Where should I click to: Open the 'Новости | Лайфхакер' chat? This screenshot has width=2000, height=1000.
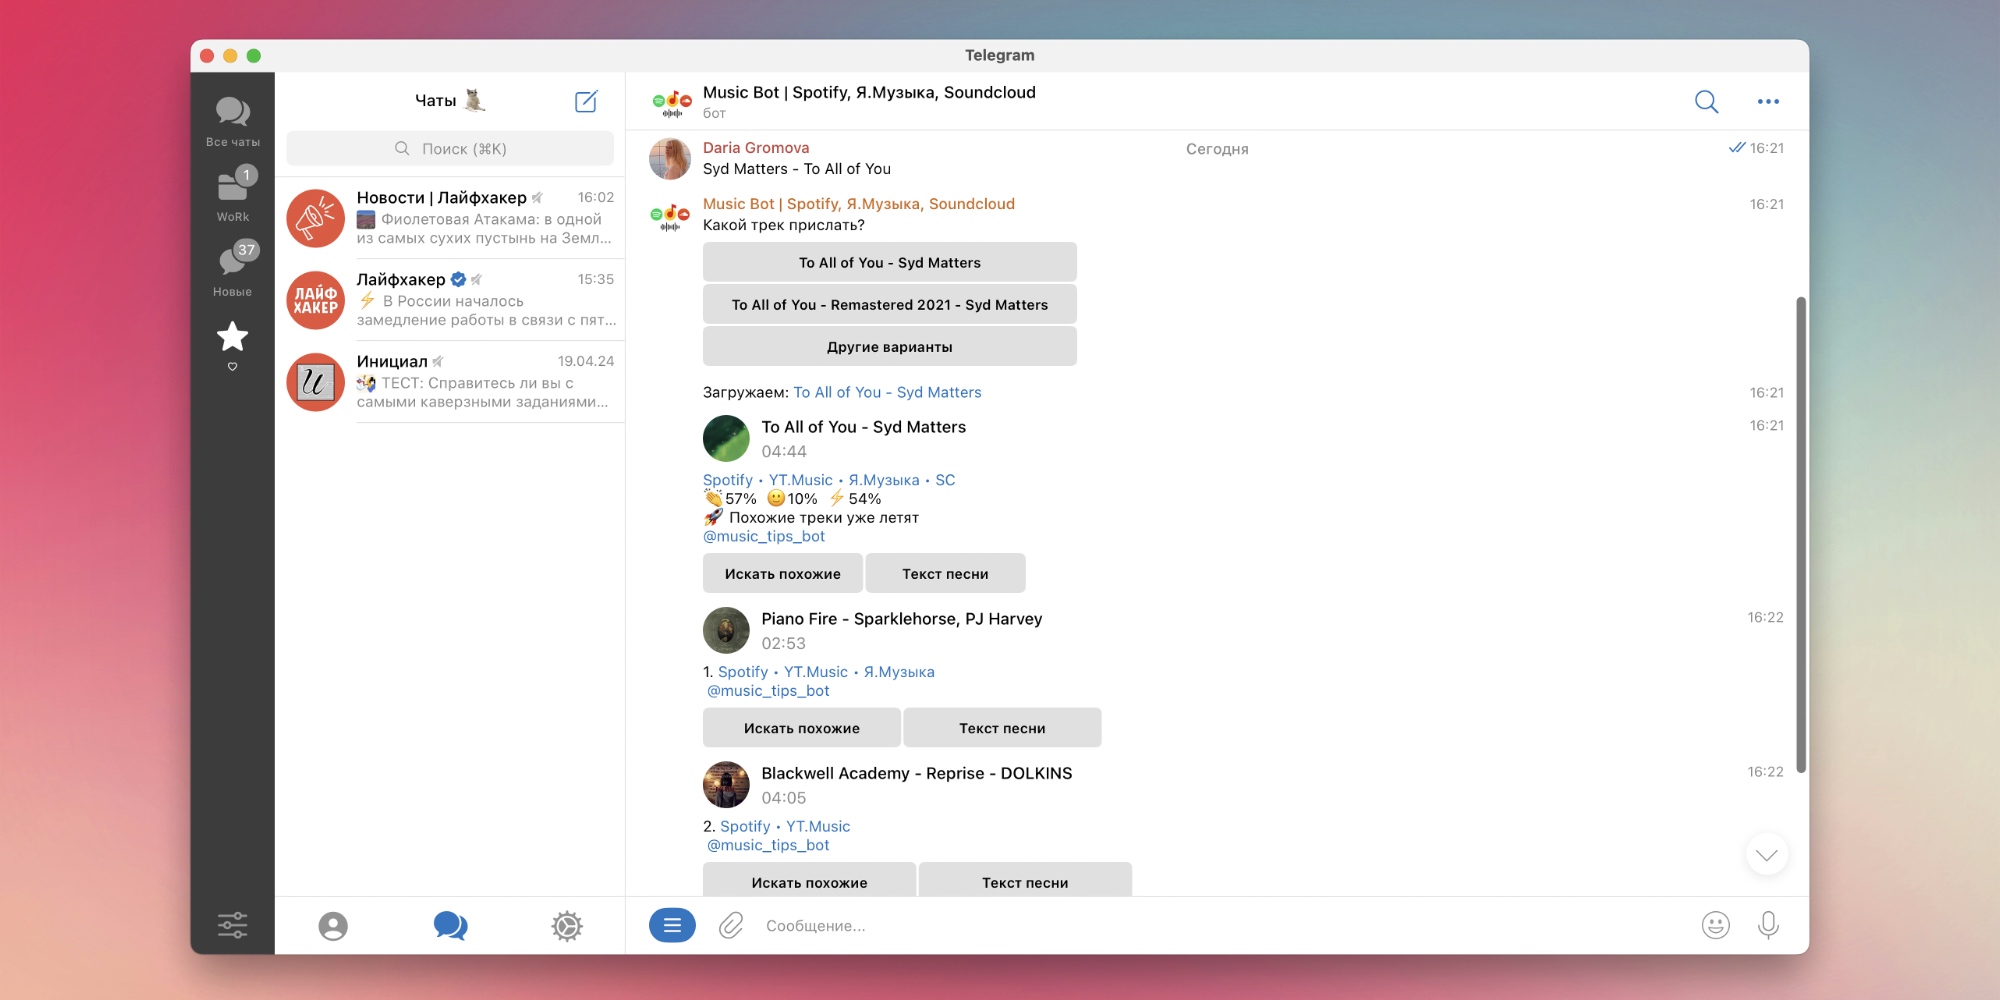coord(450,218)
